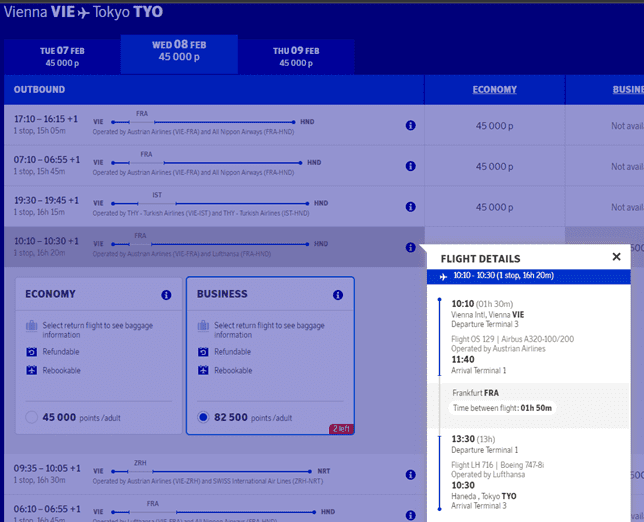Screen dimensions: 644x522
Task: Open info icon for 09:35 – 10:05 flight
Action: [410, 475]
